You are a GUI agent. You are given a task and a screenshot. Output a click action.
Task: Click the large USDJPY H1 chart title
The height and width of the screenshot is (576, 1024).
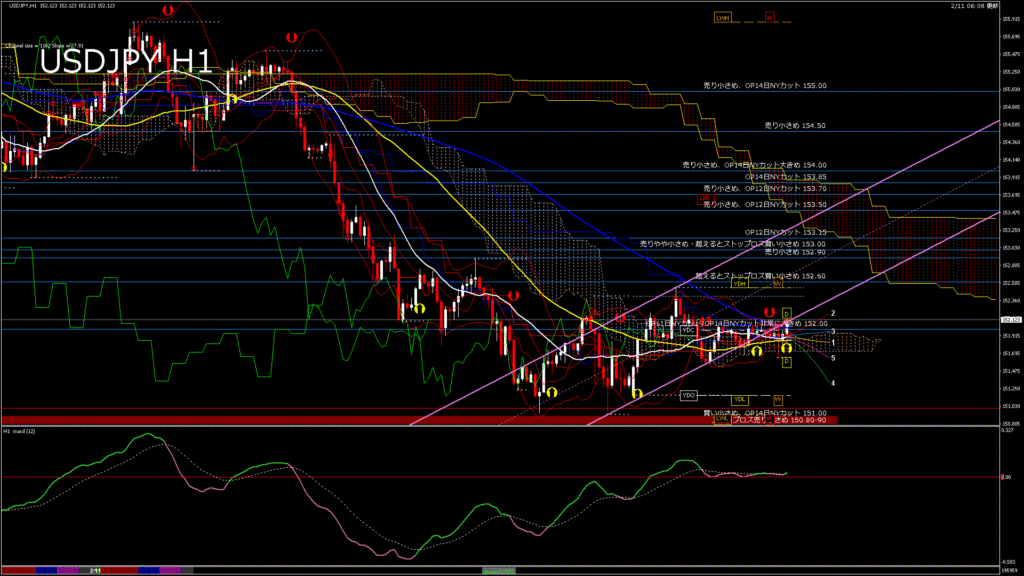(x=126, y=62)
